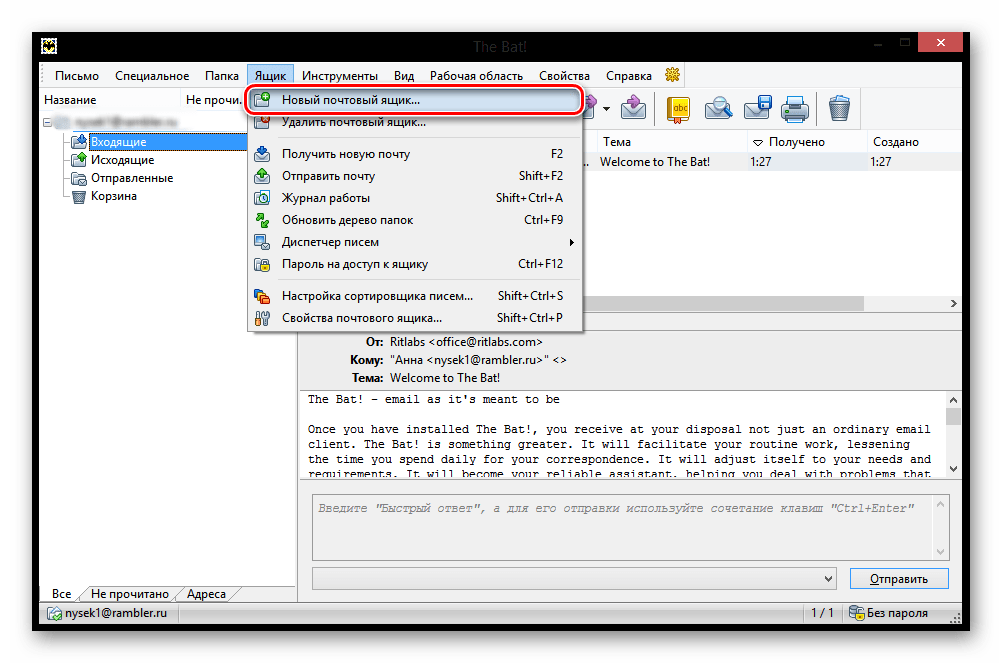The width and height of the screenshot is (1002, 663).
Task: Click the 'Без пароля' lock status icon
Action: click(x=856, y=613)
